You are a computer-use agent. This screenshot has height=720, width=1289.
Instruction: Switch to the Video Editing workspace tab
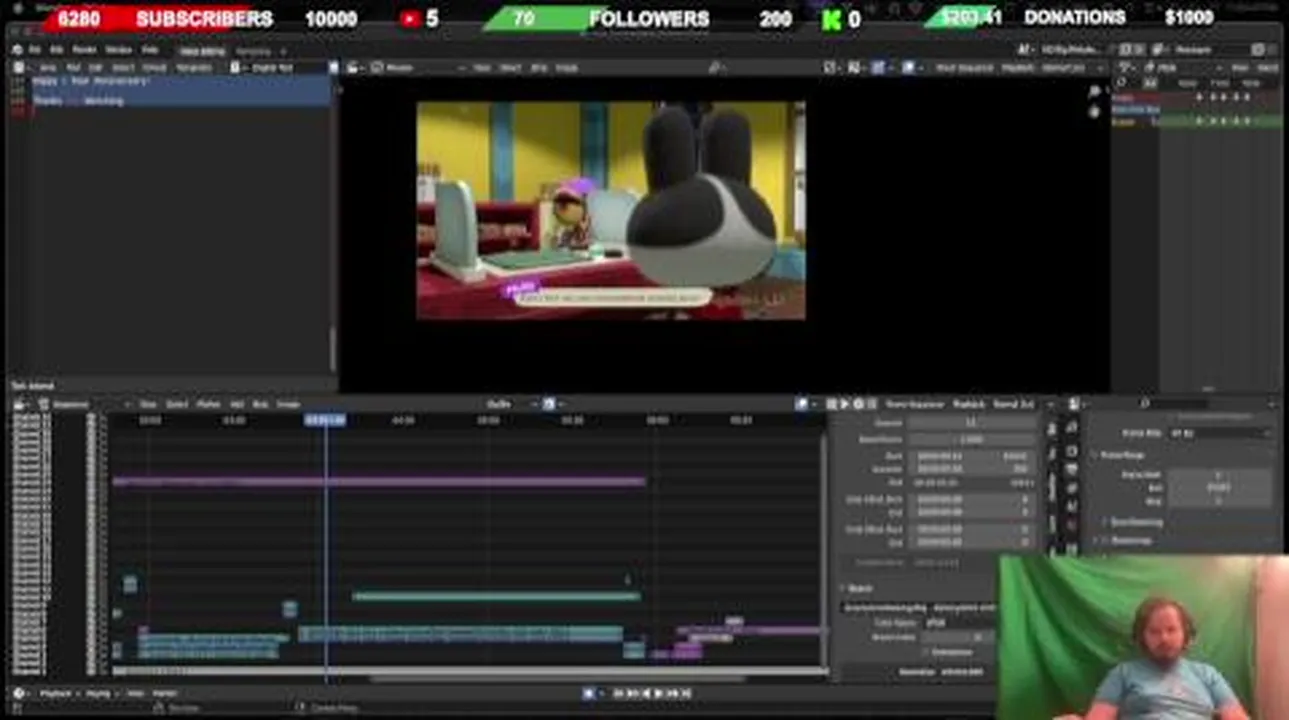(x=202, y=50)
